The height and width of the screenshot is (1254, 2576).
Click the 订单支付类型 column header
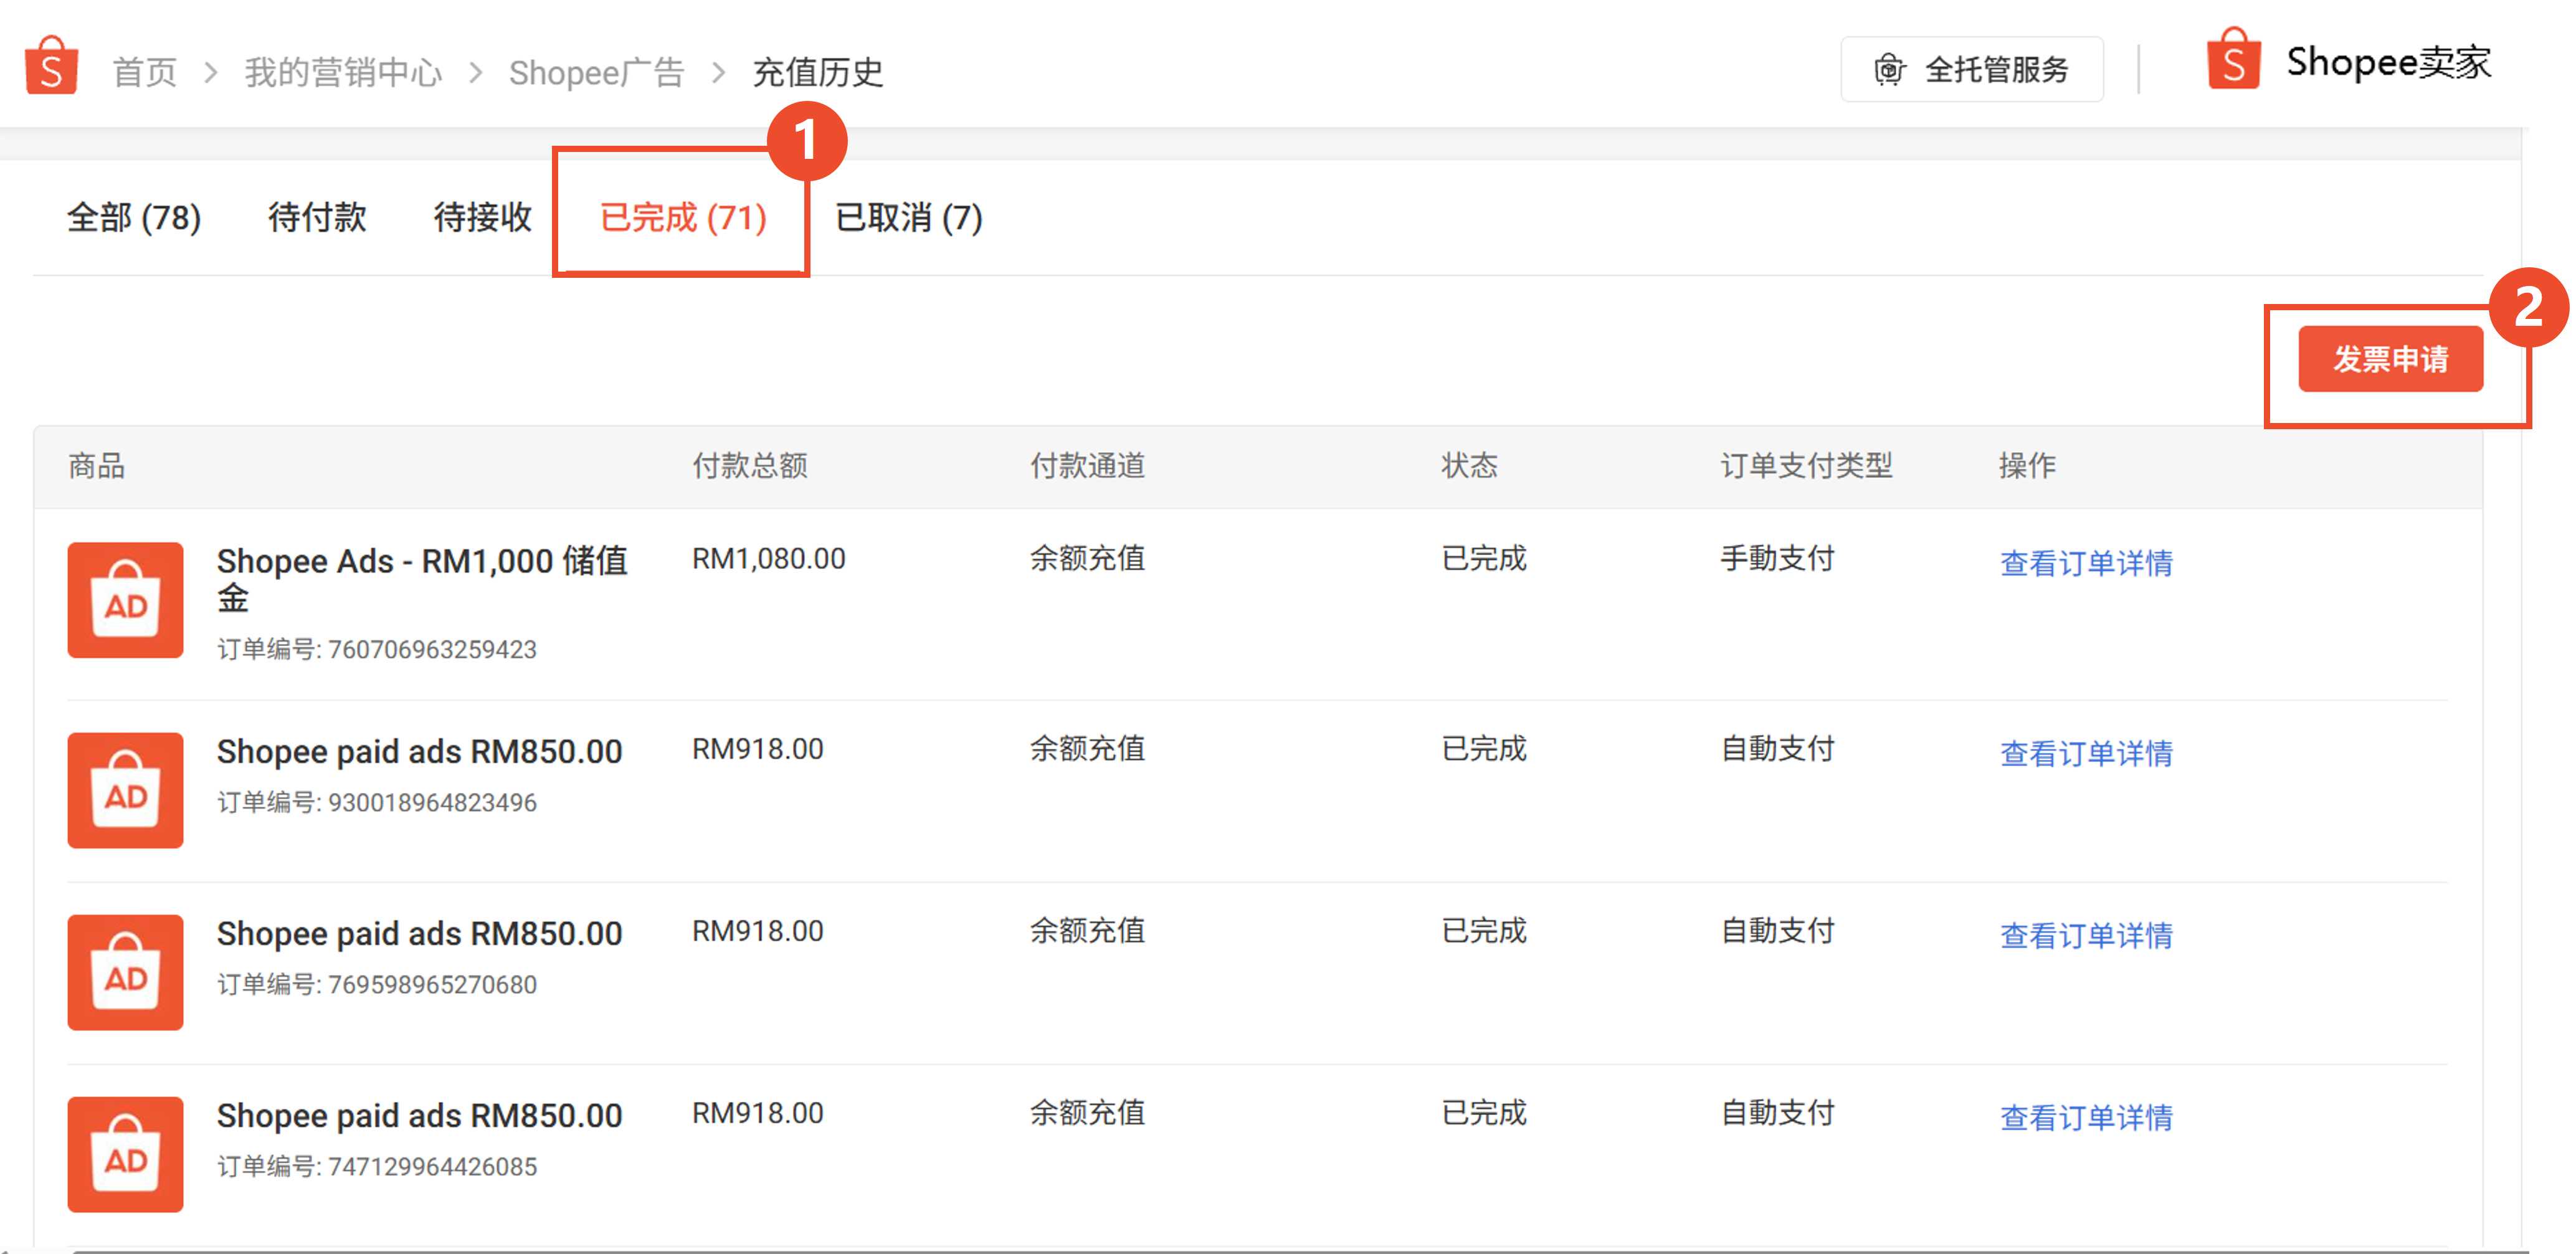[1806, 465]
